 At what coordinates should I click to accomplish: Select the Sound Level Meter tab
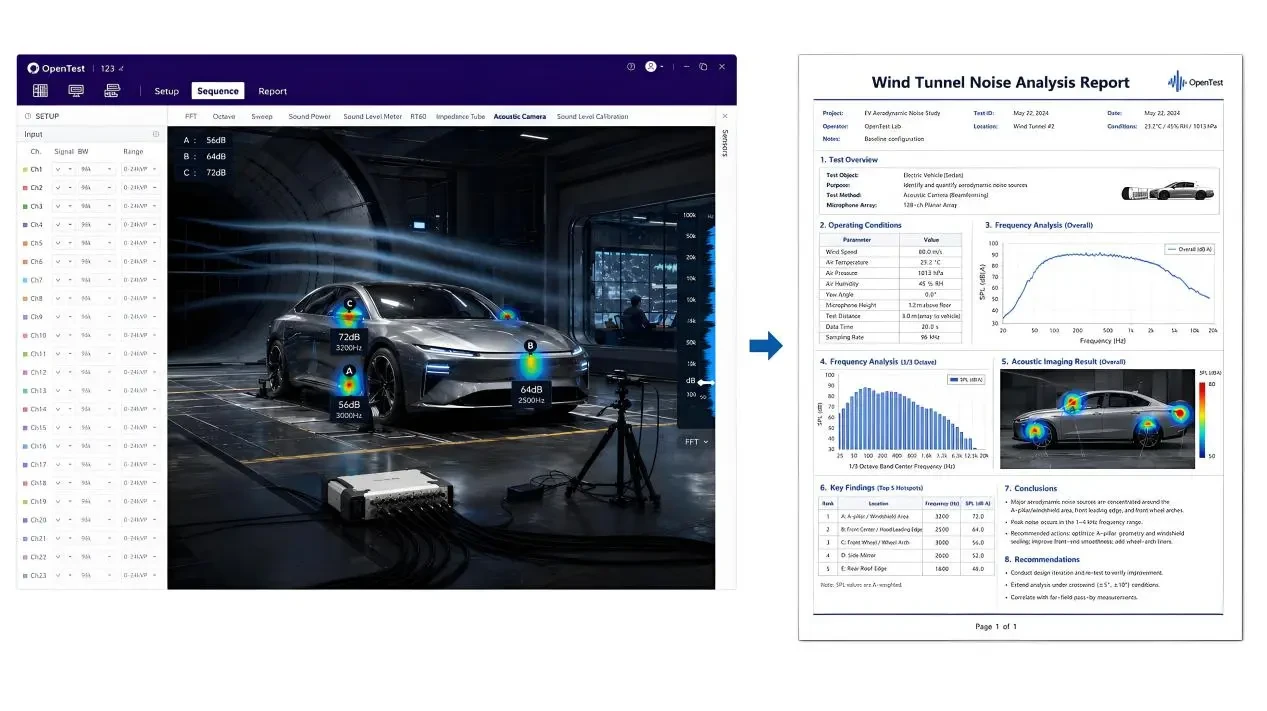(x=373, y=117)
